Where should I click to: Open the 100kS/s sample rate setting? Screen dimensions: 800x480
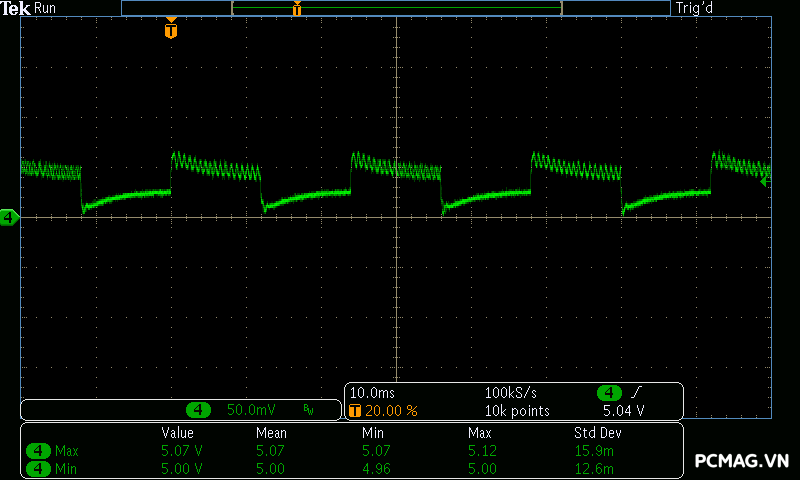(511, 393)
